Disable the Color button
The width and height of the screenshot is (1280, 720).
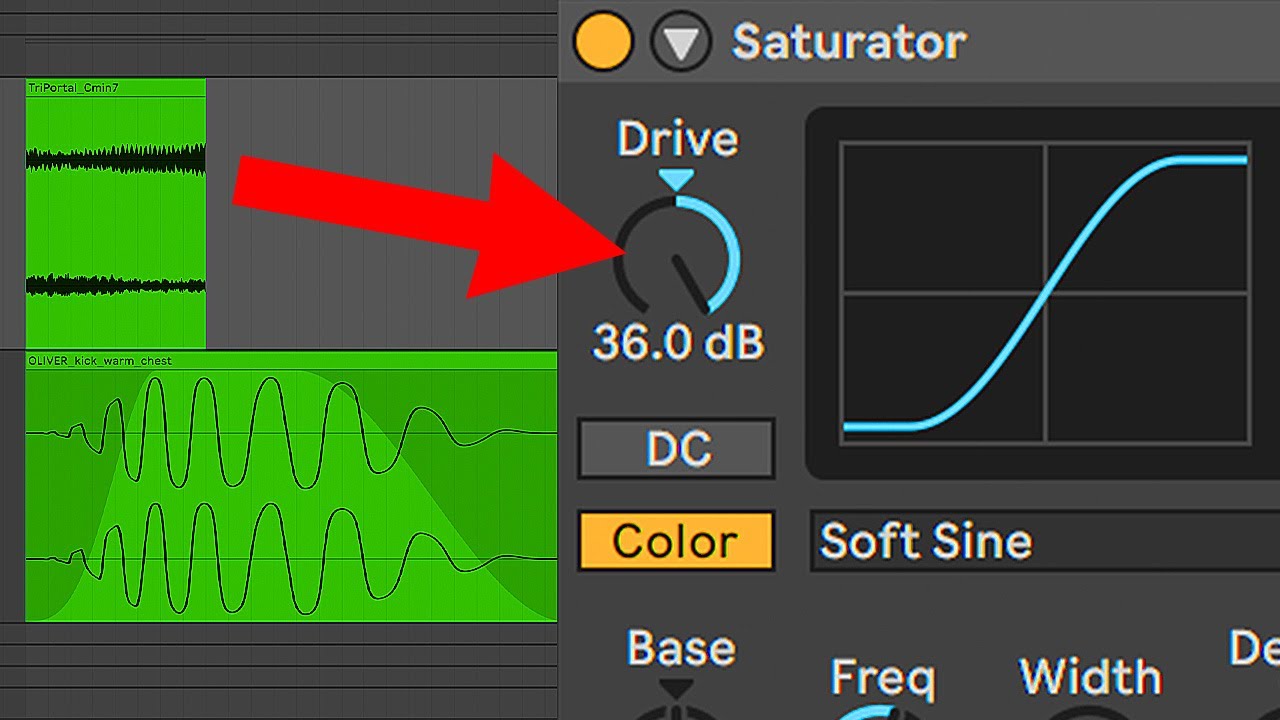pyautogui.click(x=676, y=541)
